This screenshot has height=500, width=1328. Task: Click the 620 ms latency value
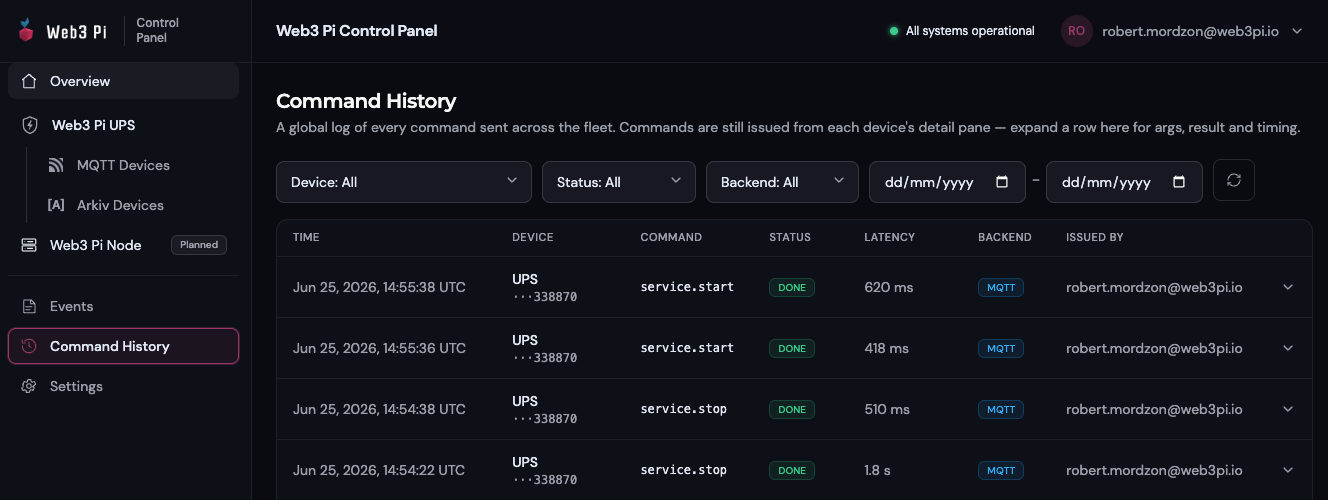(x=889, y=287)
